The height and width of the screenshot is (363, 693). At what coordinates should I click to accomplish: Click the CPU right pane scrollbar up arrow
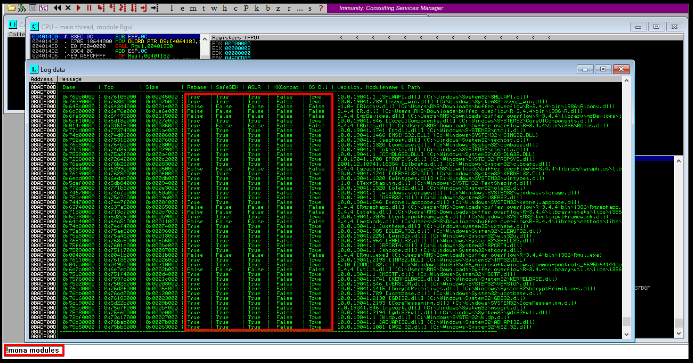(679, 161)
